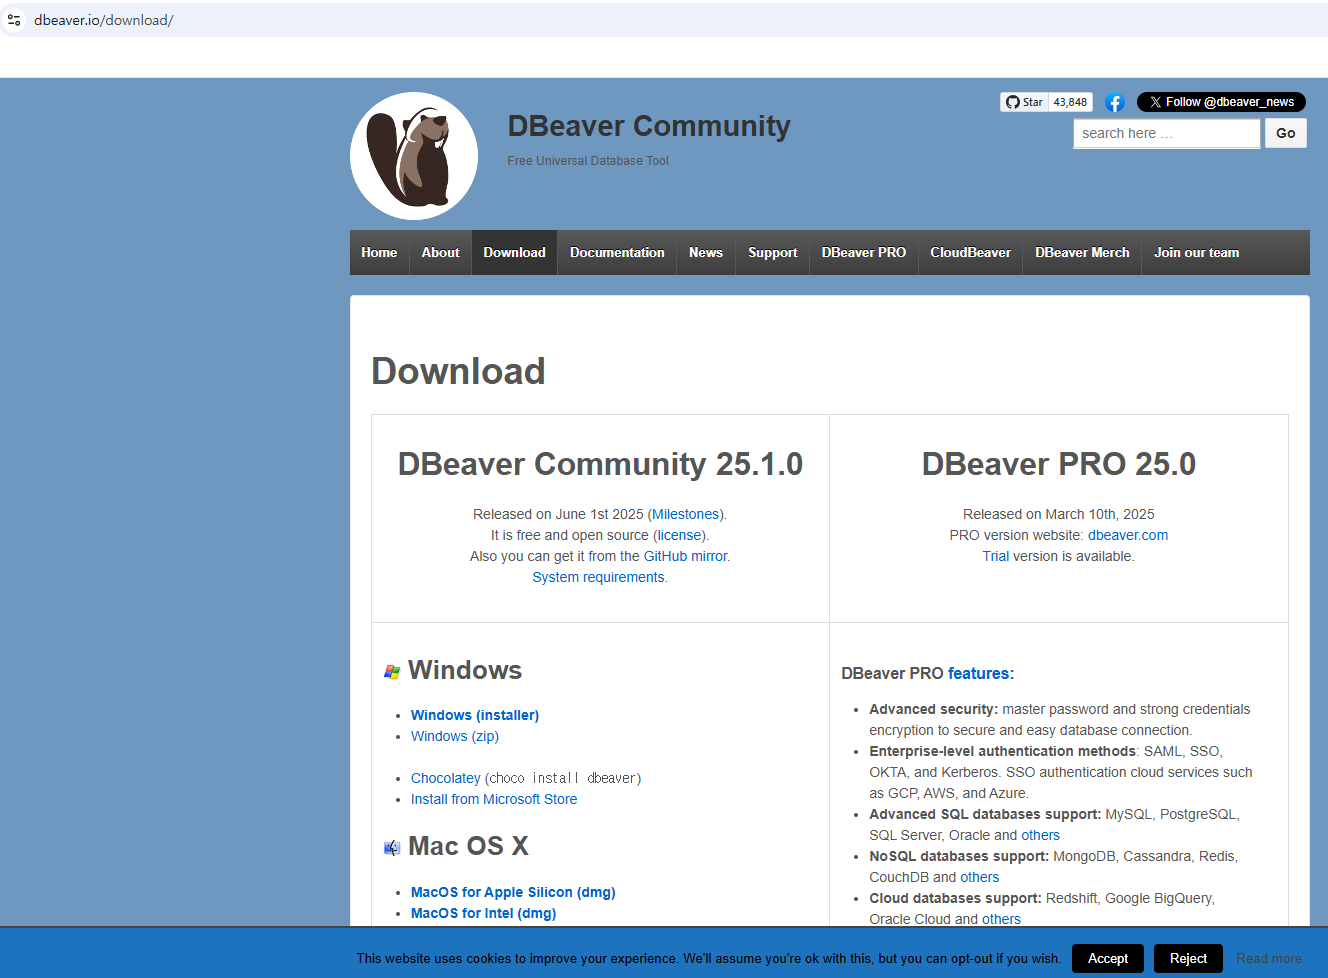The image size is (1328, 978).
Task: Click the Windows logo icon
Action: (x=392, y=672)
